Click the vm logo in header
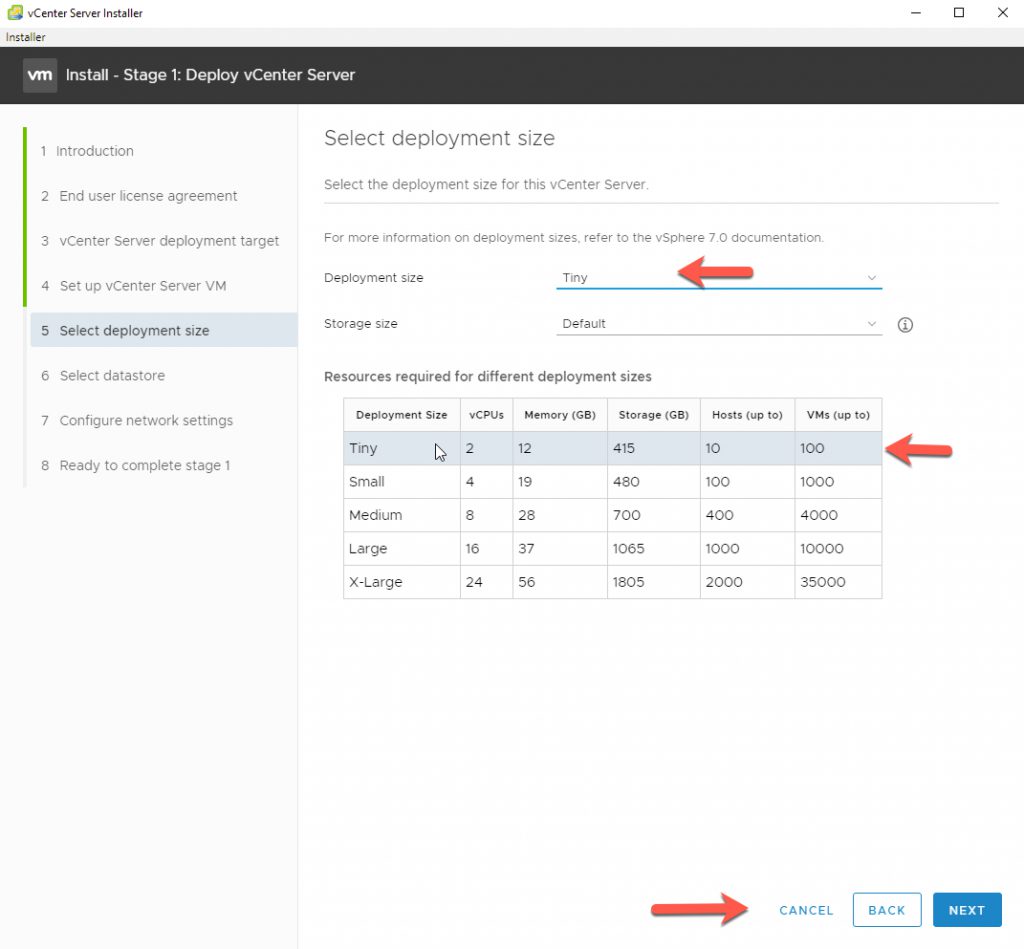 coord(40,75)
